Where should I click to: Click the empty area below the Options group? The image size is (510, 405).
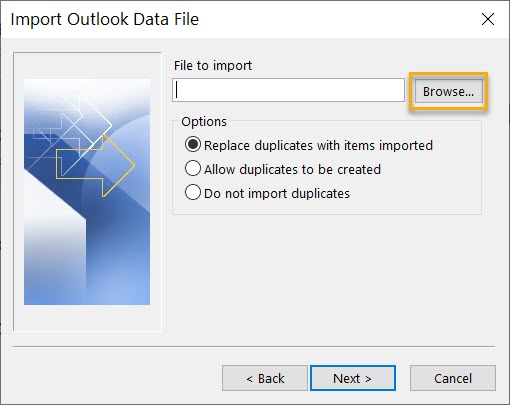click(x=327, y=277)
